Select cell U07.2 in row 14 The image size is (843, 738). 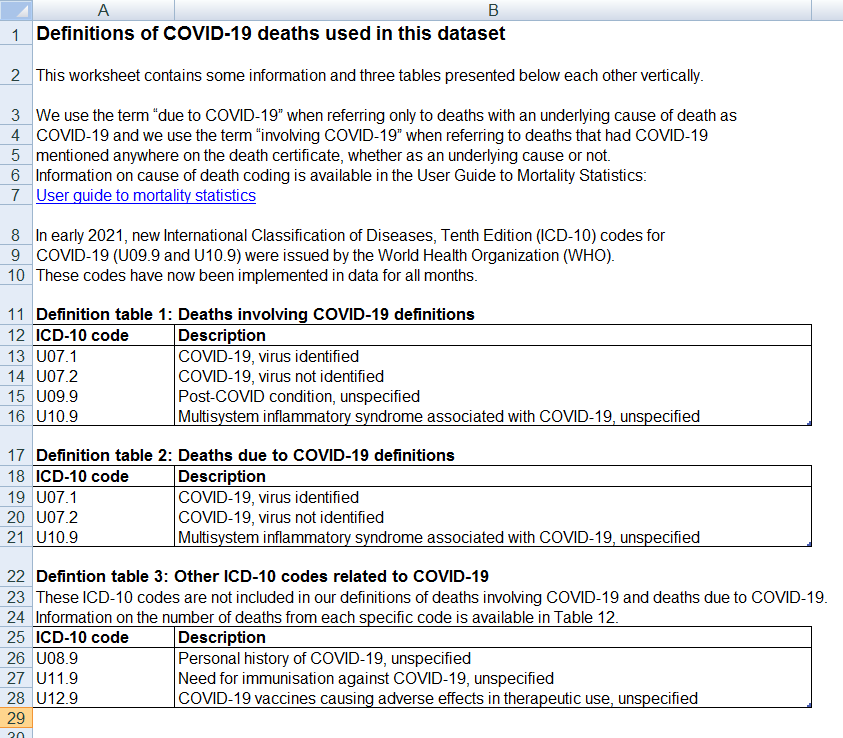[x=103, y=376]
